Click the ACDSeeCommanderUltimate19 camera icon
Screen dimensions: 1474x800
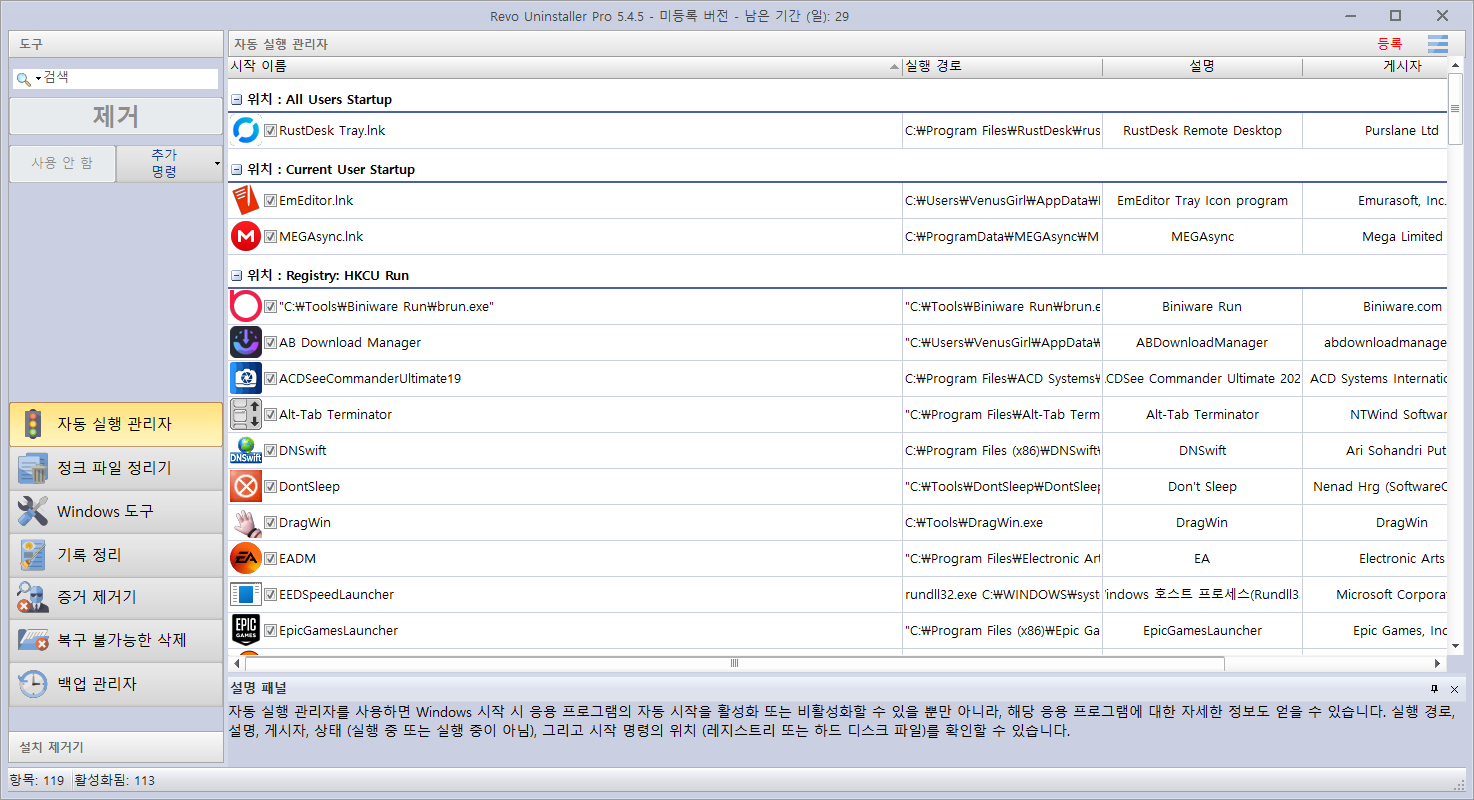tap(246, 379)
